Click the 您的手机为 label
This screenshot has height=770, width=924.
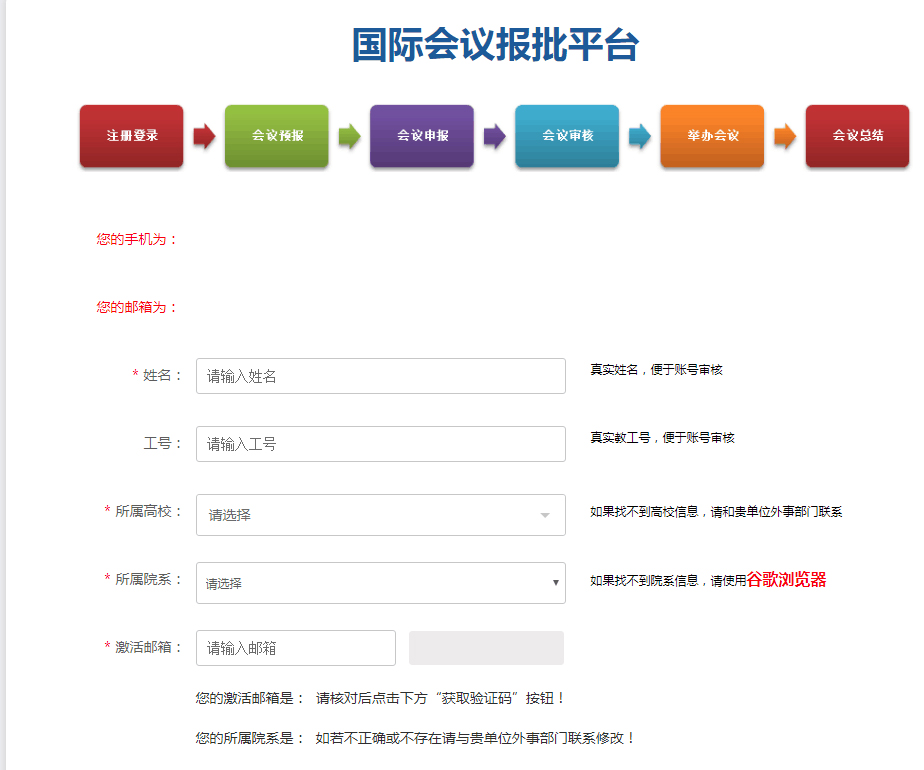pos(137,239)
